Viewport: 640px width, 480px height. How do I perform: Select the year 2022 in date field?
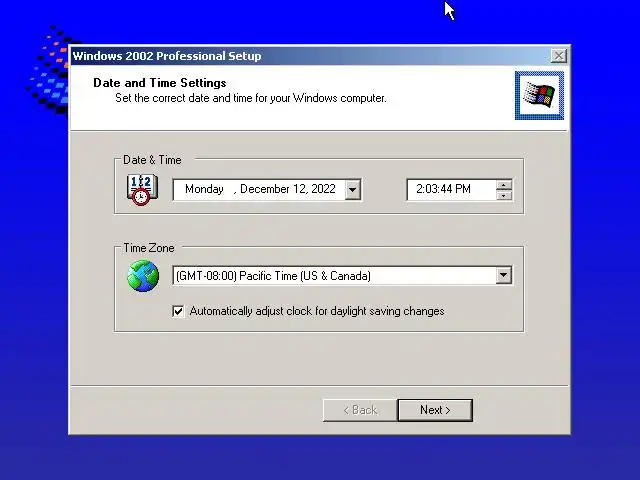point(323,189)
